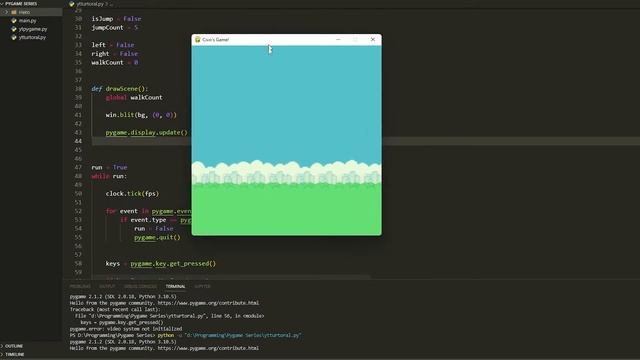Switch to the DEBUG CONSOLE tab

point(140,287)
